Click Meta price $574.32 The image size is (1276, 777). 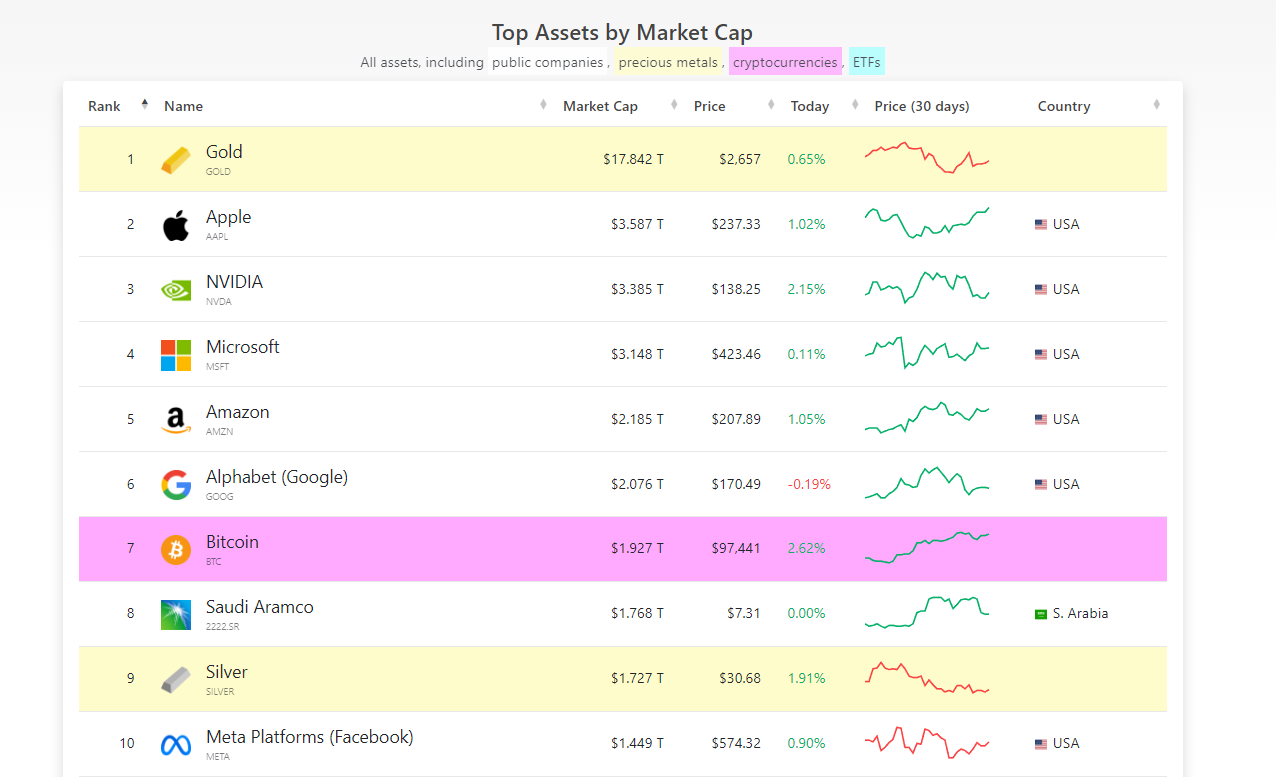(736, 743)
